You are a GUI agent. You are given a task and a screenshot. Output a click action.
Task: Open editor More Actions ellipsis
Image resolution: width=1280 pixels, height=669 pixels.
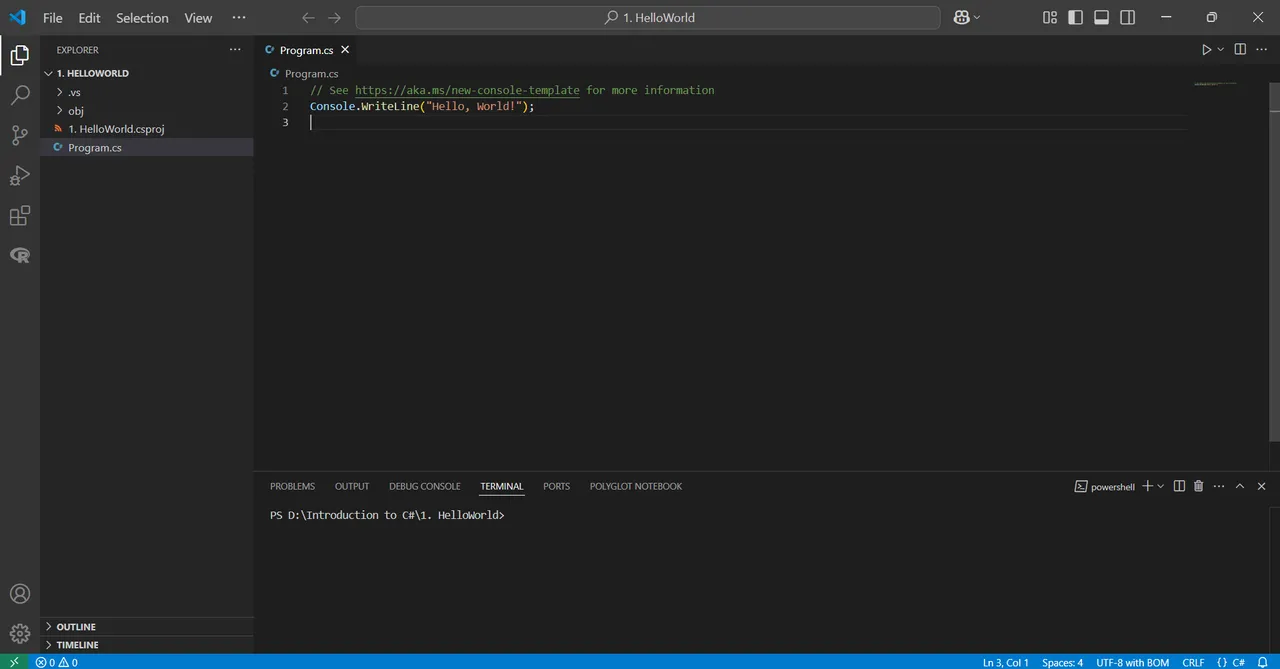coord(1261,49)
